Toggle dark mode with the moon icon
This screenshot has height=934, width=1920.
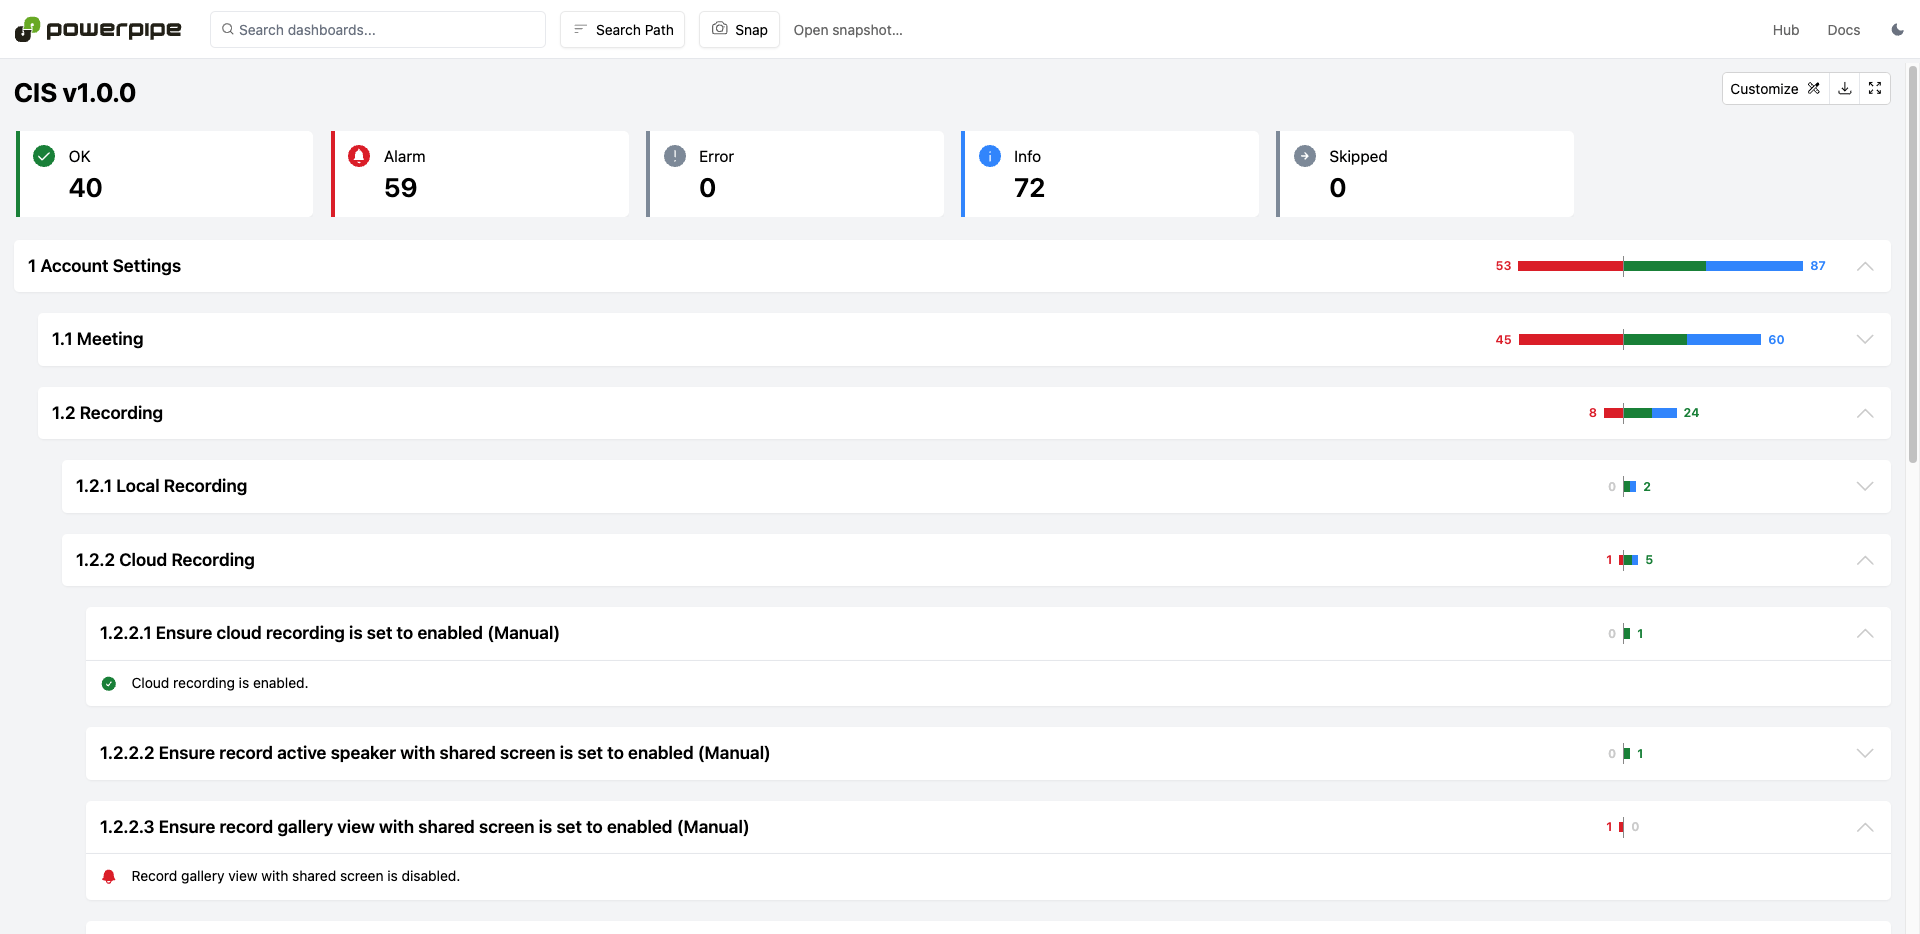point(1897,29)
